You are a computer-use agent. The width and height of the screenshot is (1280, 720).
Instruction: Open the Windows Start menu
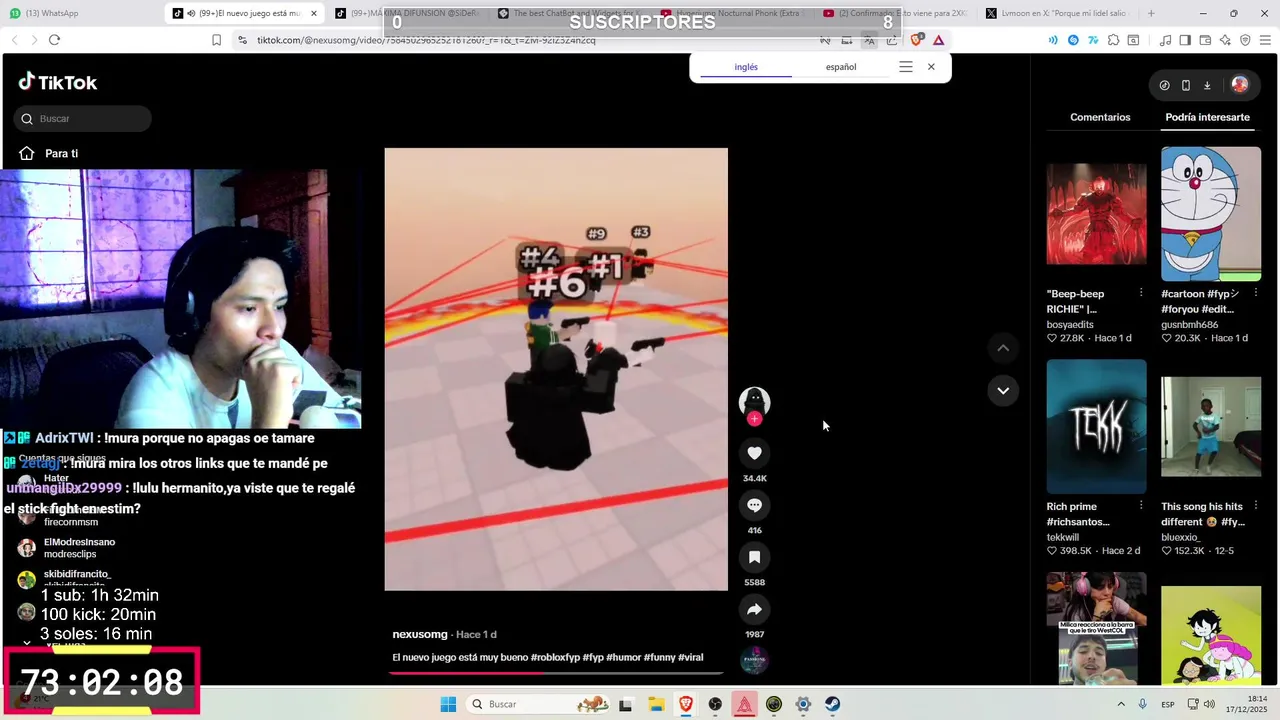point(448,704)
